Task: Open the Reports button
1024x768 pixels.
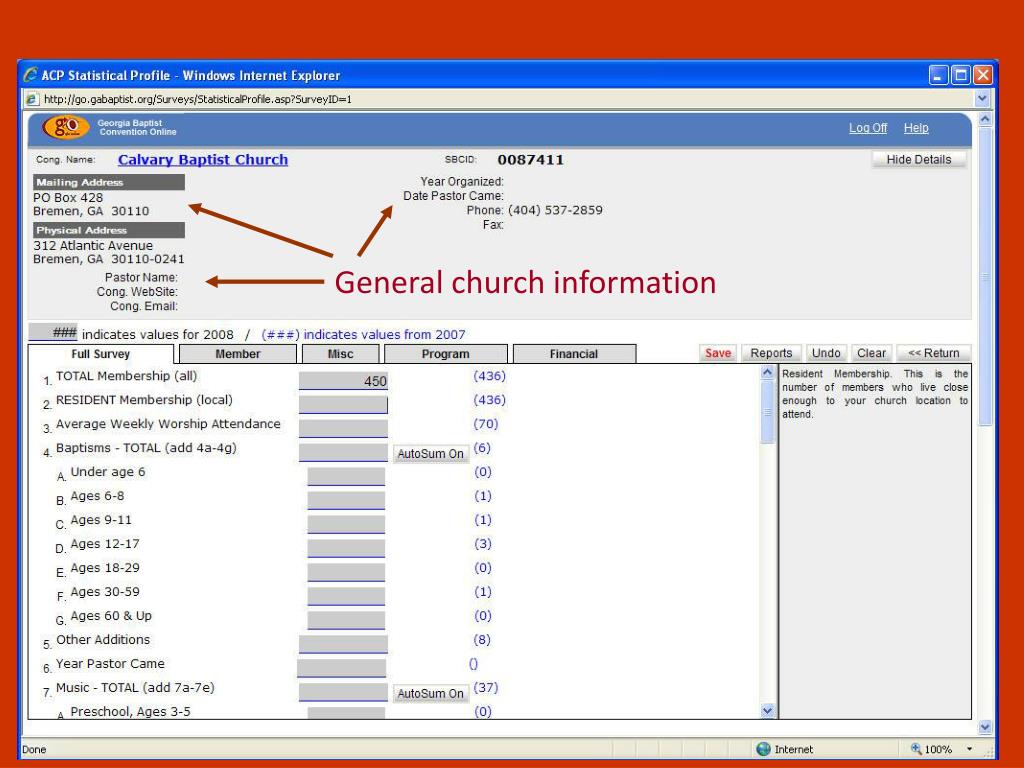Action: (x=771, y=353)
